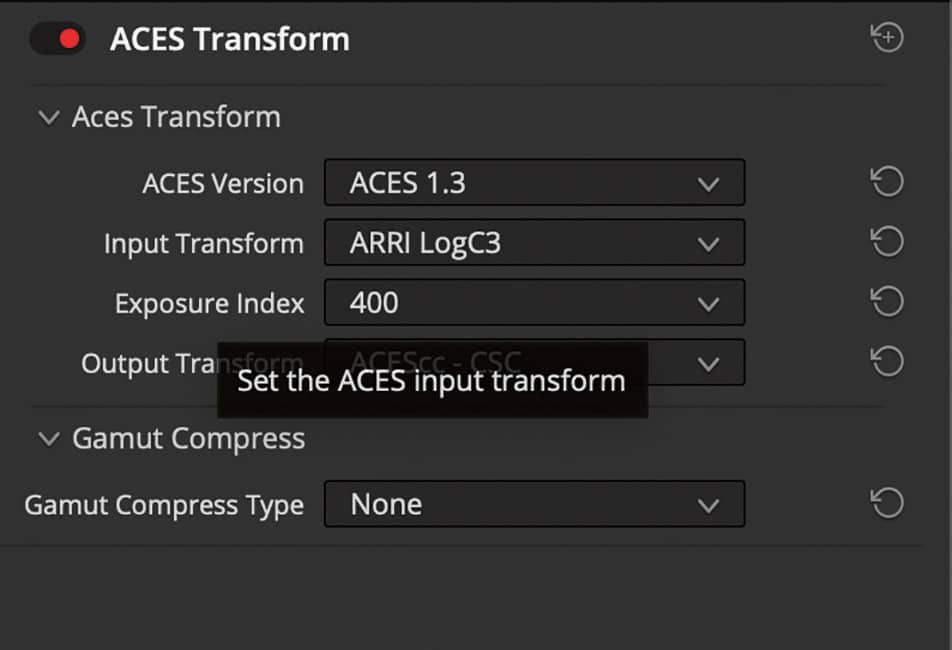Image resolution: width=952 pixels, height=650 pixels.
Task: Dismiss the input transform tooltip
Action: pos(433,381)
